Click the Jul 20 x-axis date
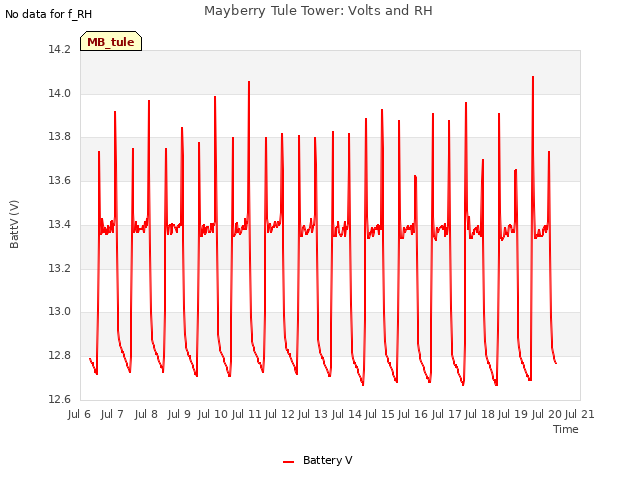 click(547, 414)
